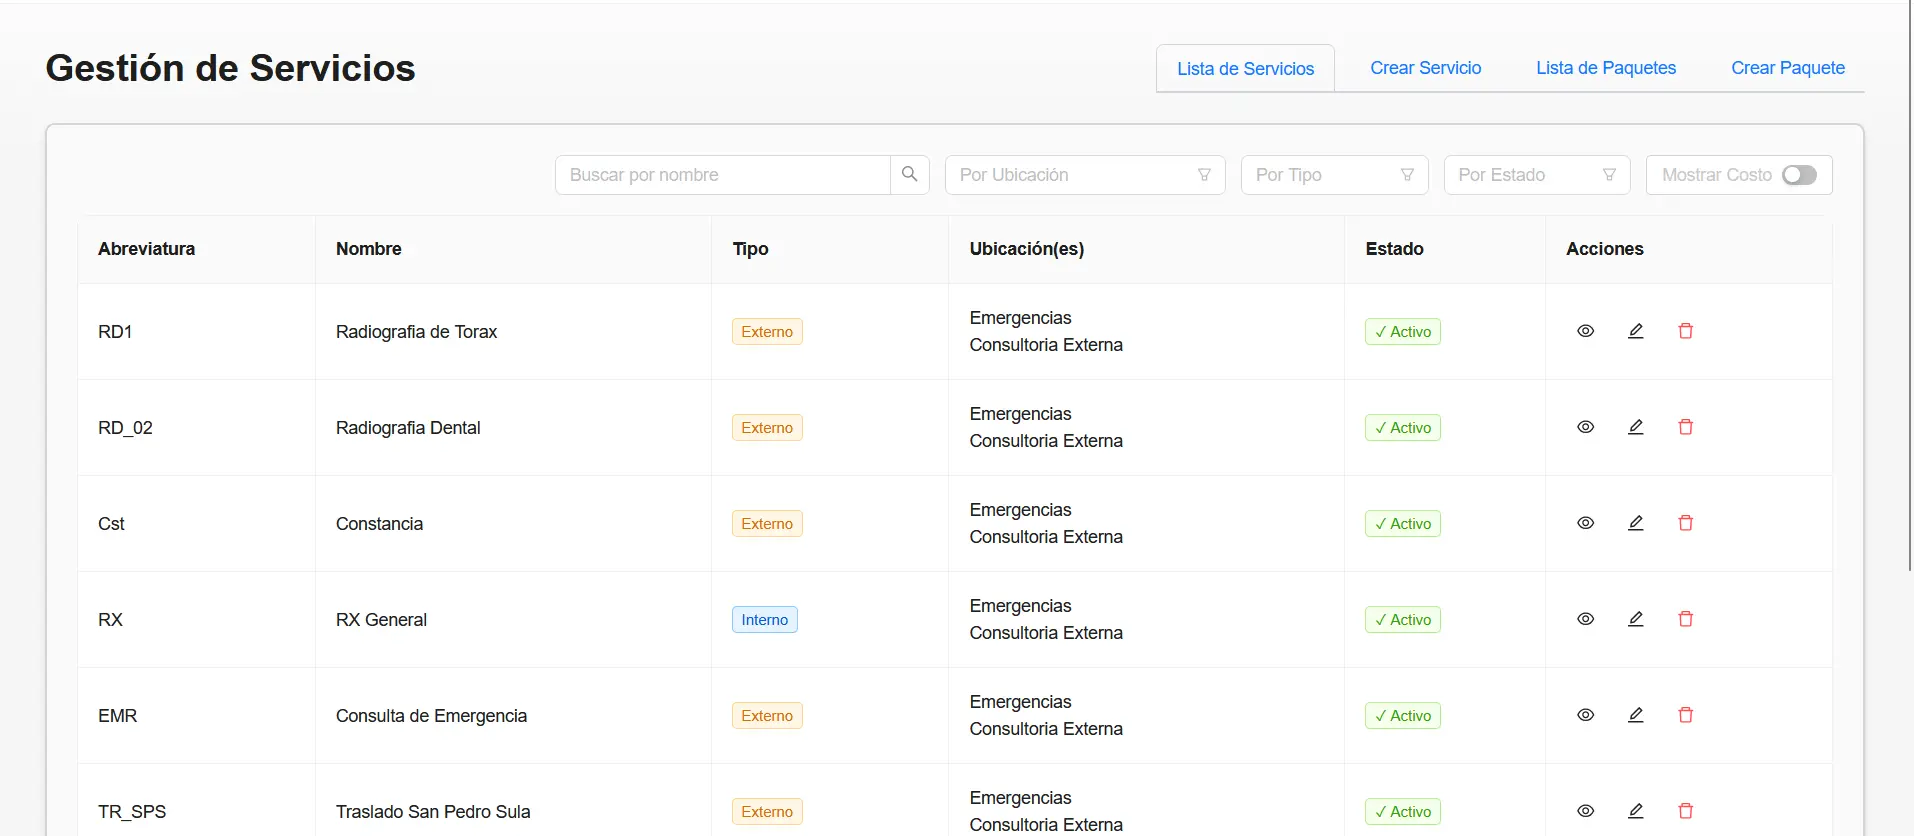Screen dimensions: 1914x836
Task: Switch to the Crear Servicio tab
Action: click(x=1425, y=68)
